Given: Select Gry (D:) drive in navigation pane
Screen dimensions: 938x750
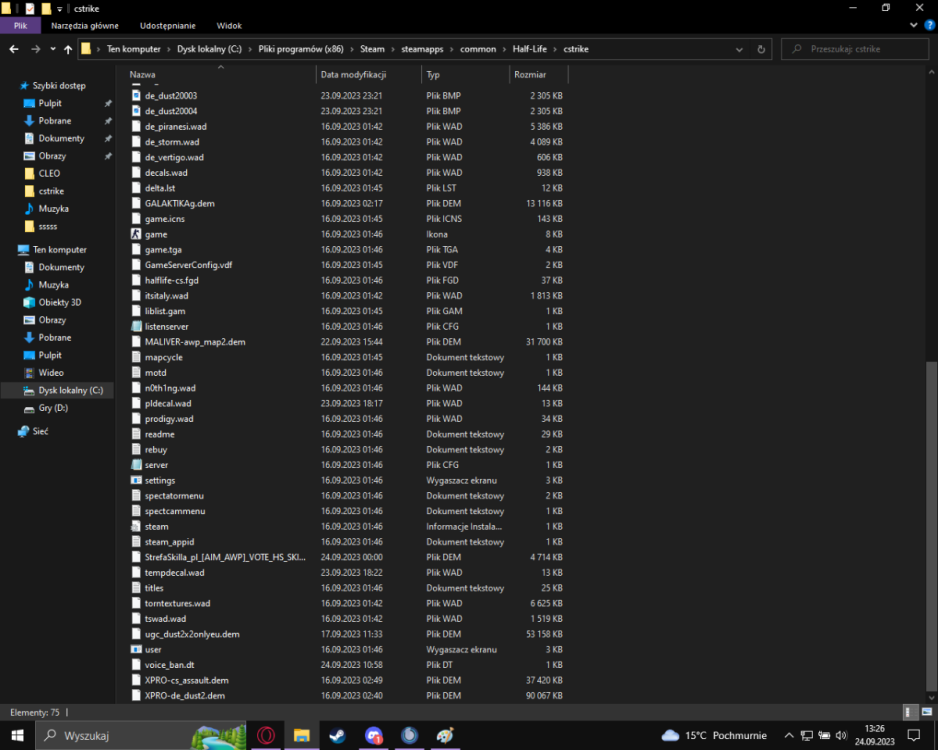Looking at the screenshot, I should point(52,408).
